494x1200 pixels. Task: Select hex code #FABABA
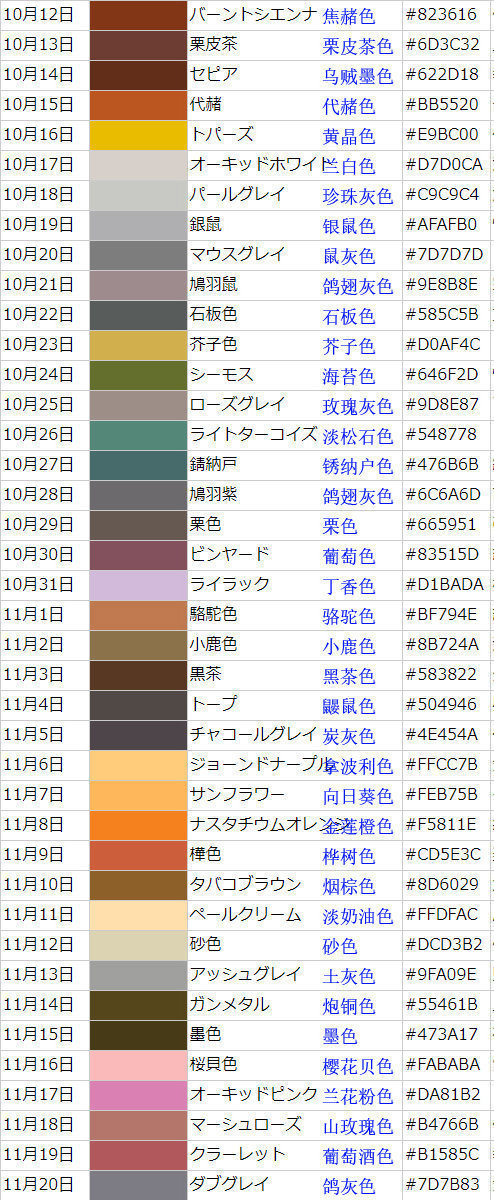pos(443,1064)
